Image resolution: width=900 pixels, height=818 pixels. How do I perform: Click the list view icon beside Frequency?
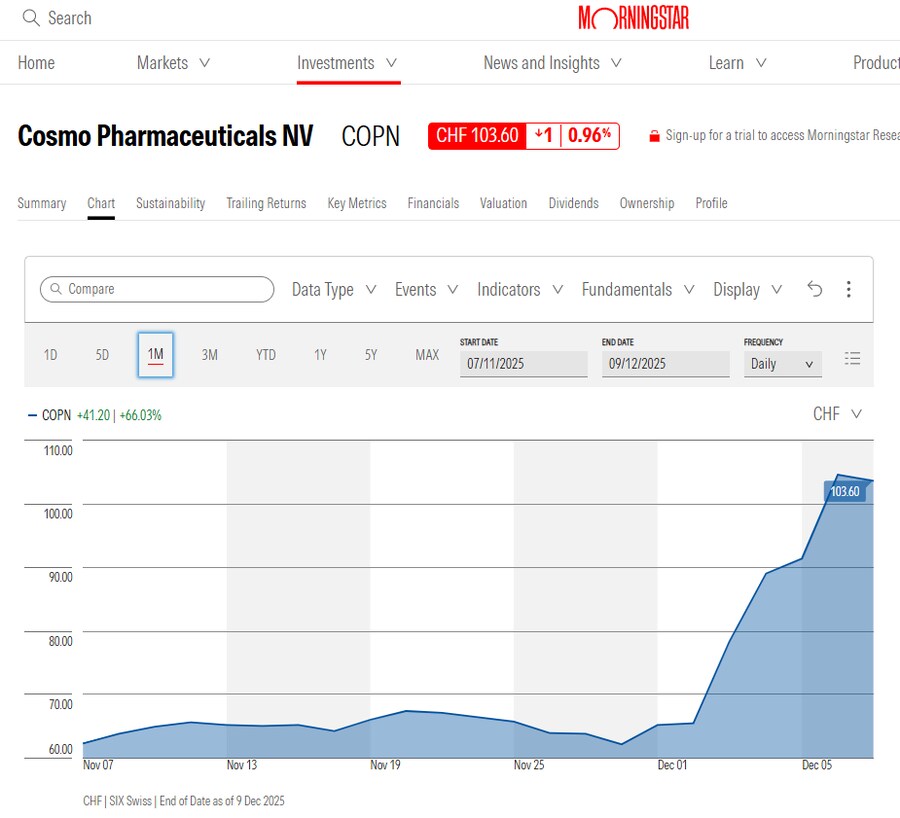coord(852,358)
